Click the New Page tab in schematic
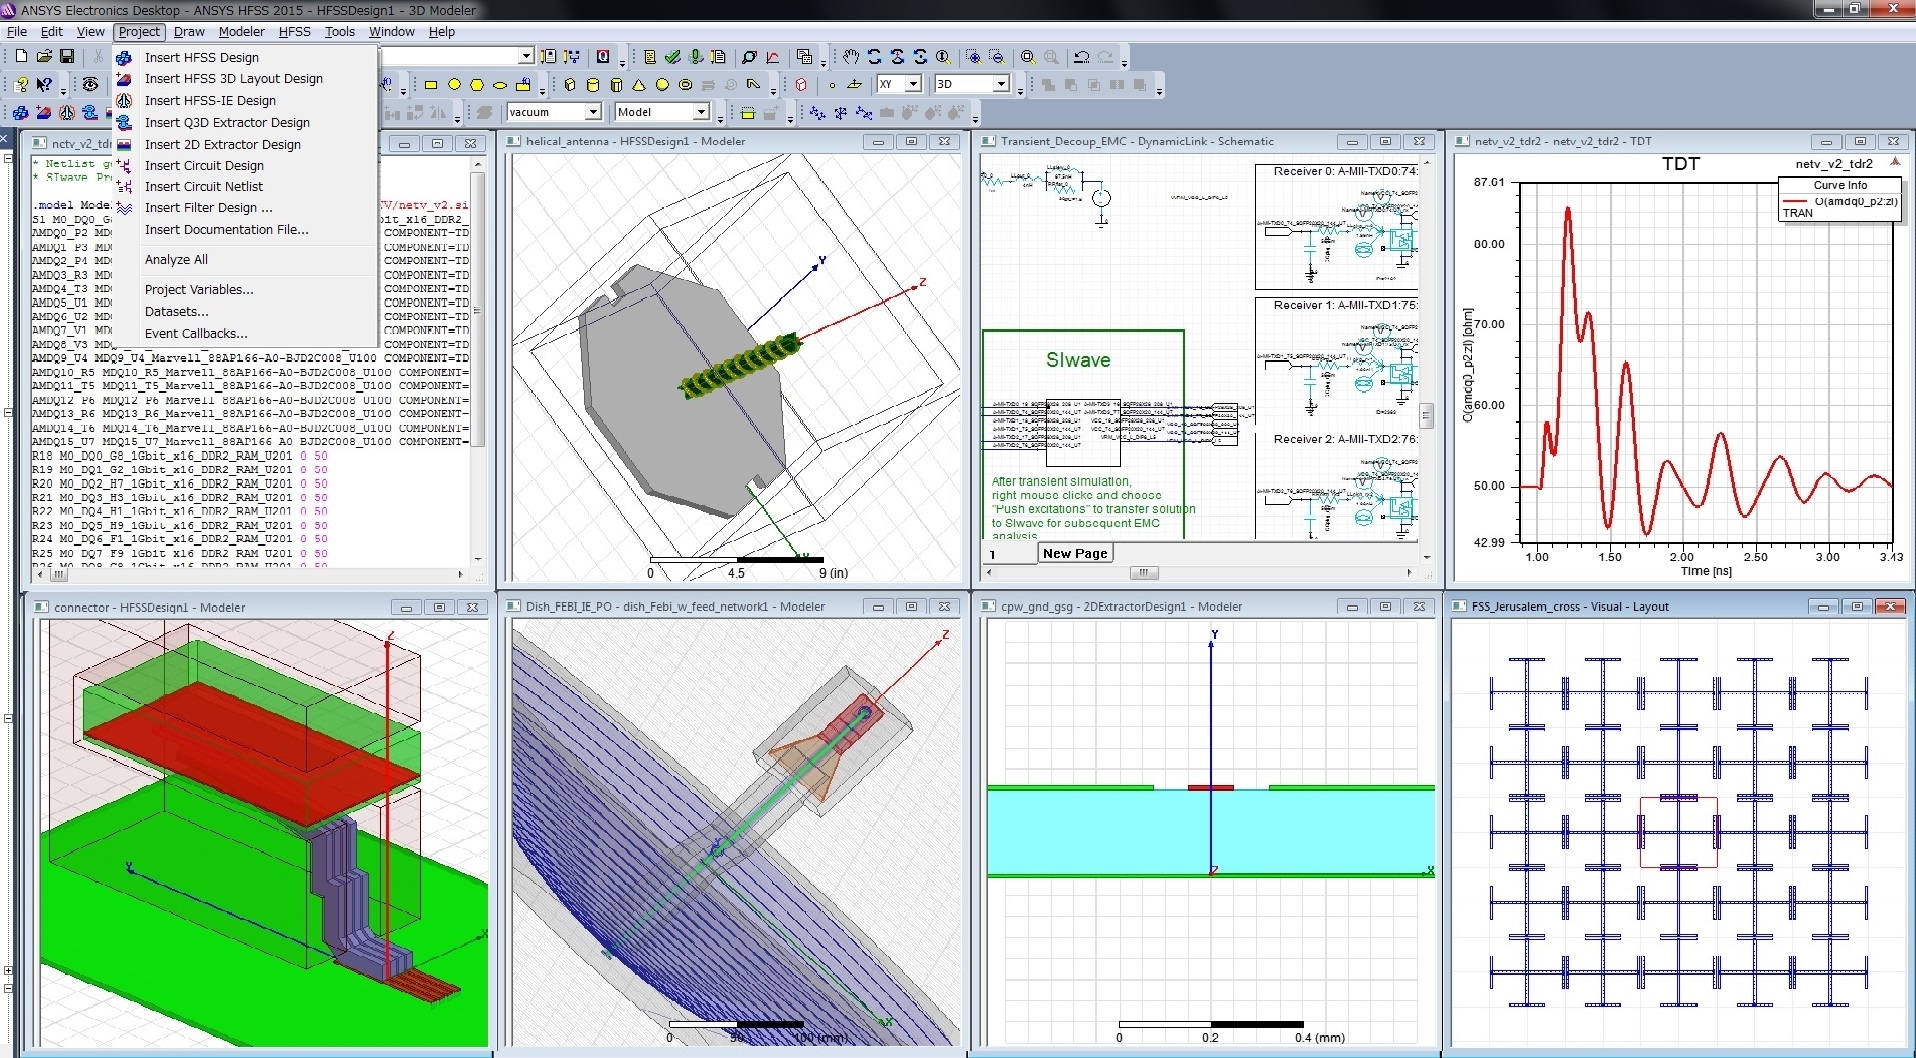Viewport: 1916px width, 1058px height. [x=1074, y=553]
